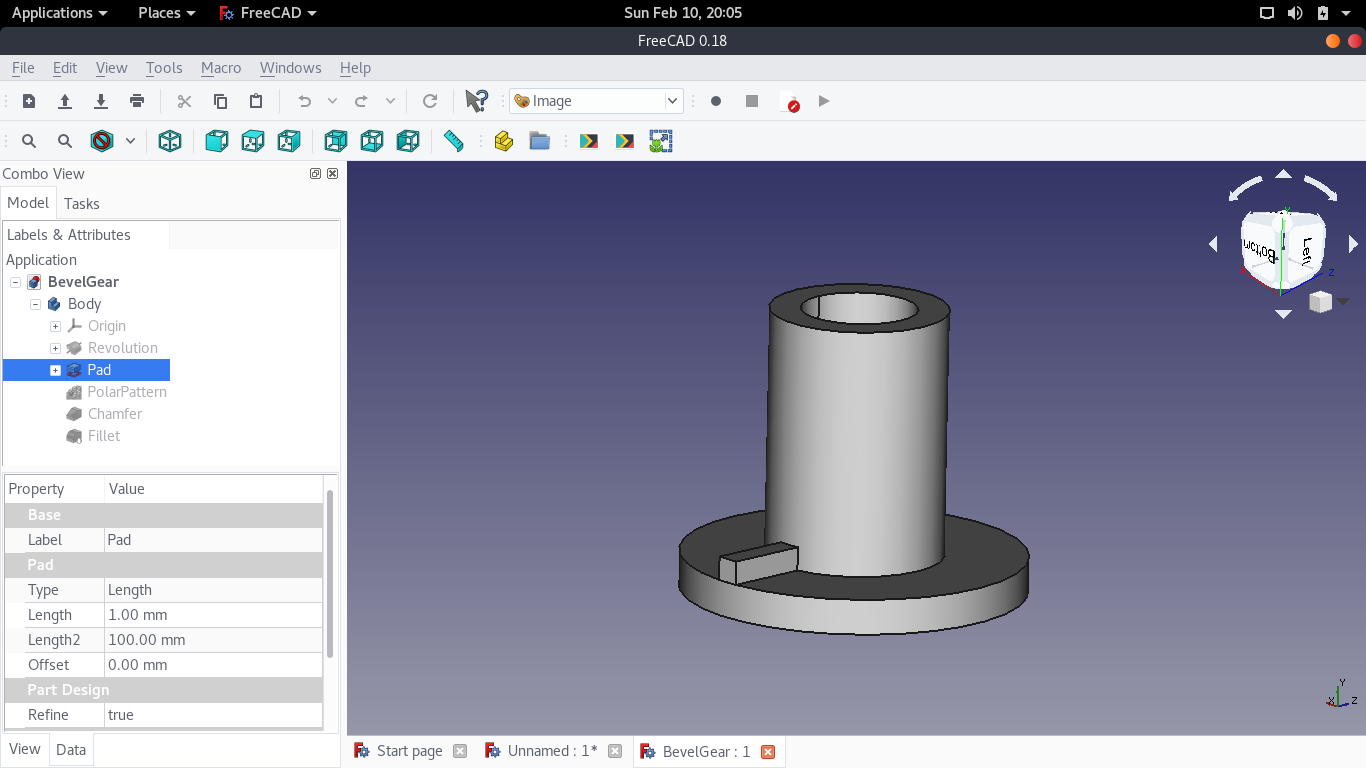Open the Macro menu
The width and height of the screenshot is (1366, 768).
click(x=221, y=68)
